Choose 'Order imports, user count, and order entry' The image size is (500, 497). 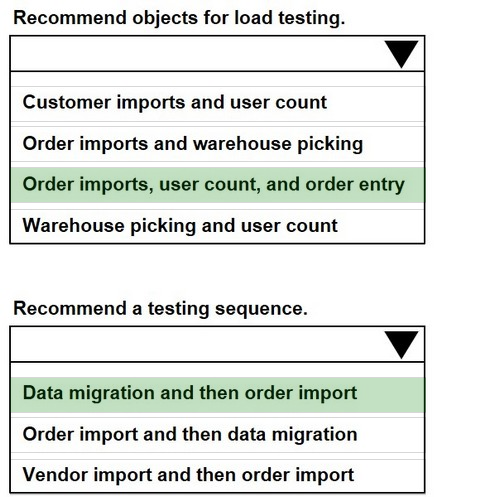[x=217, y=185]
